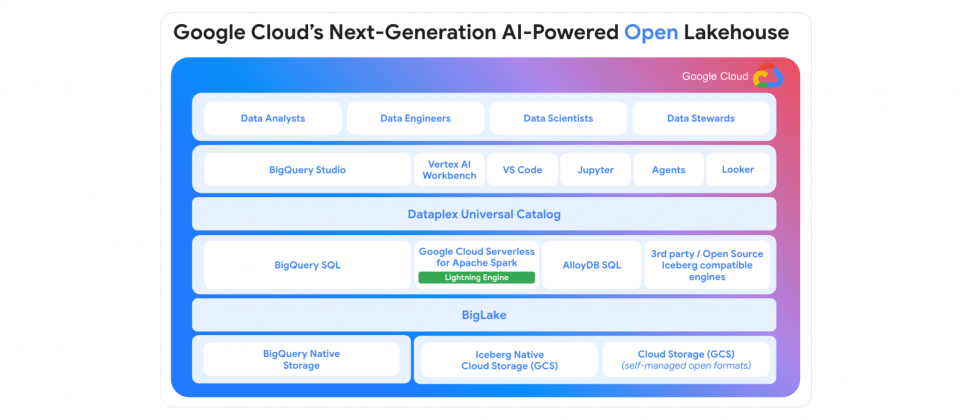Click the VS Code box
Image resolution: width=960 pixels, height=420 pixels.
pos(522,170)
